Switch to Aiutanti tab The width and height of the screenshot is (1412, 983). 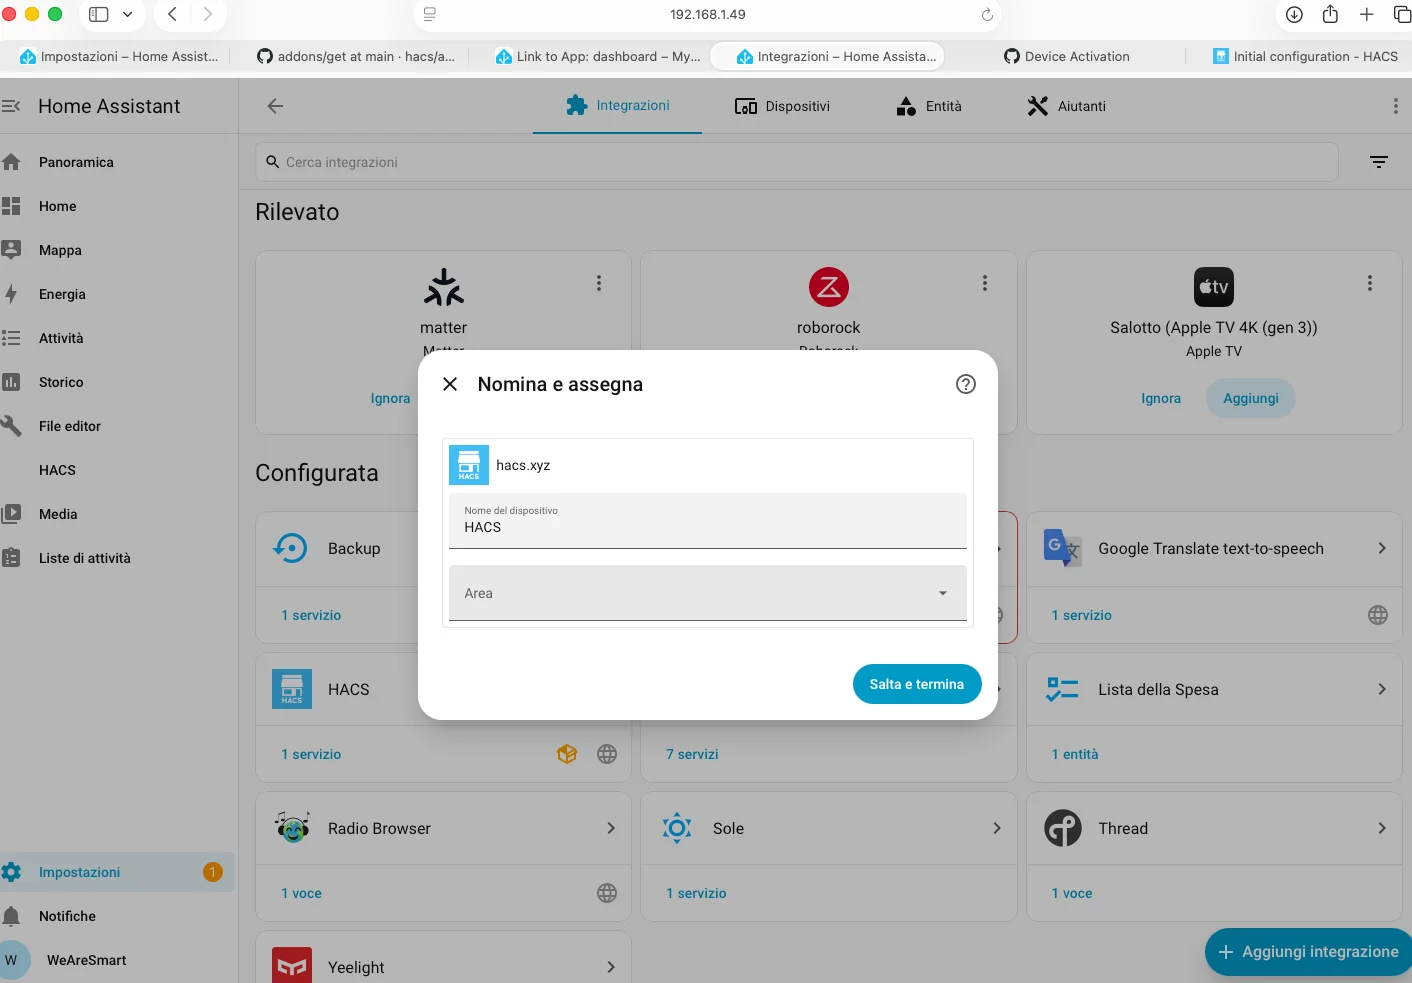click(x=1066, y=106)
